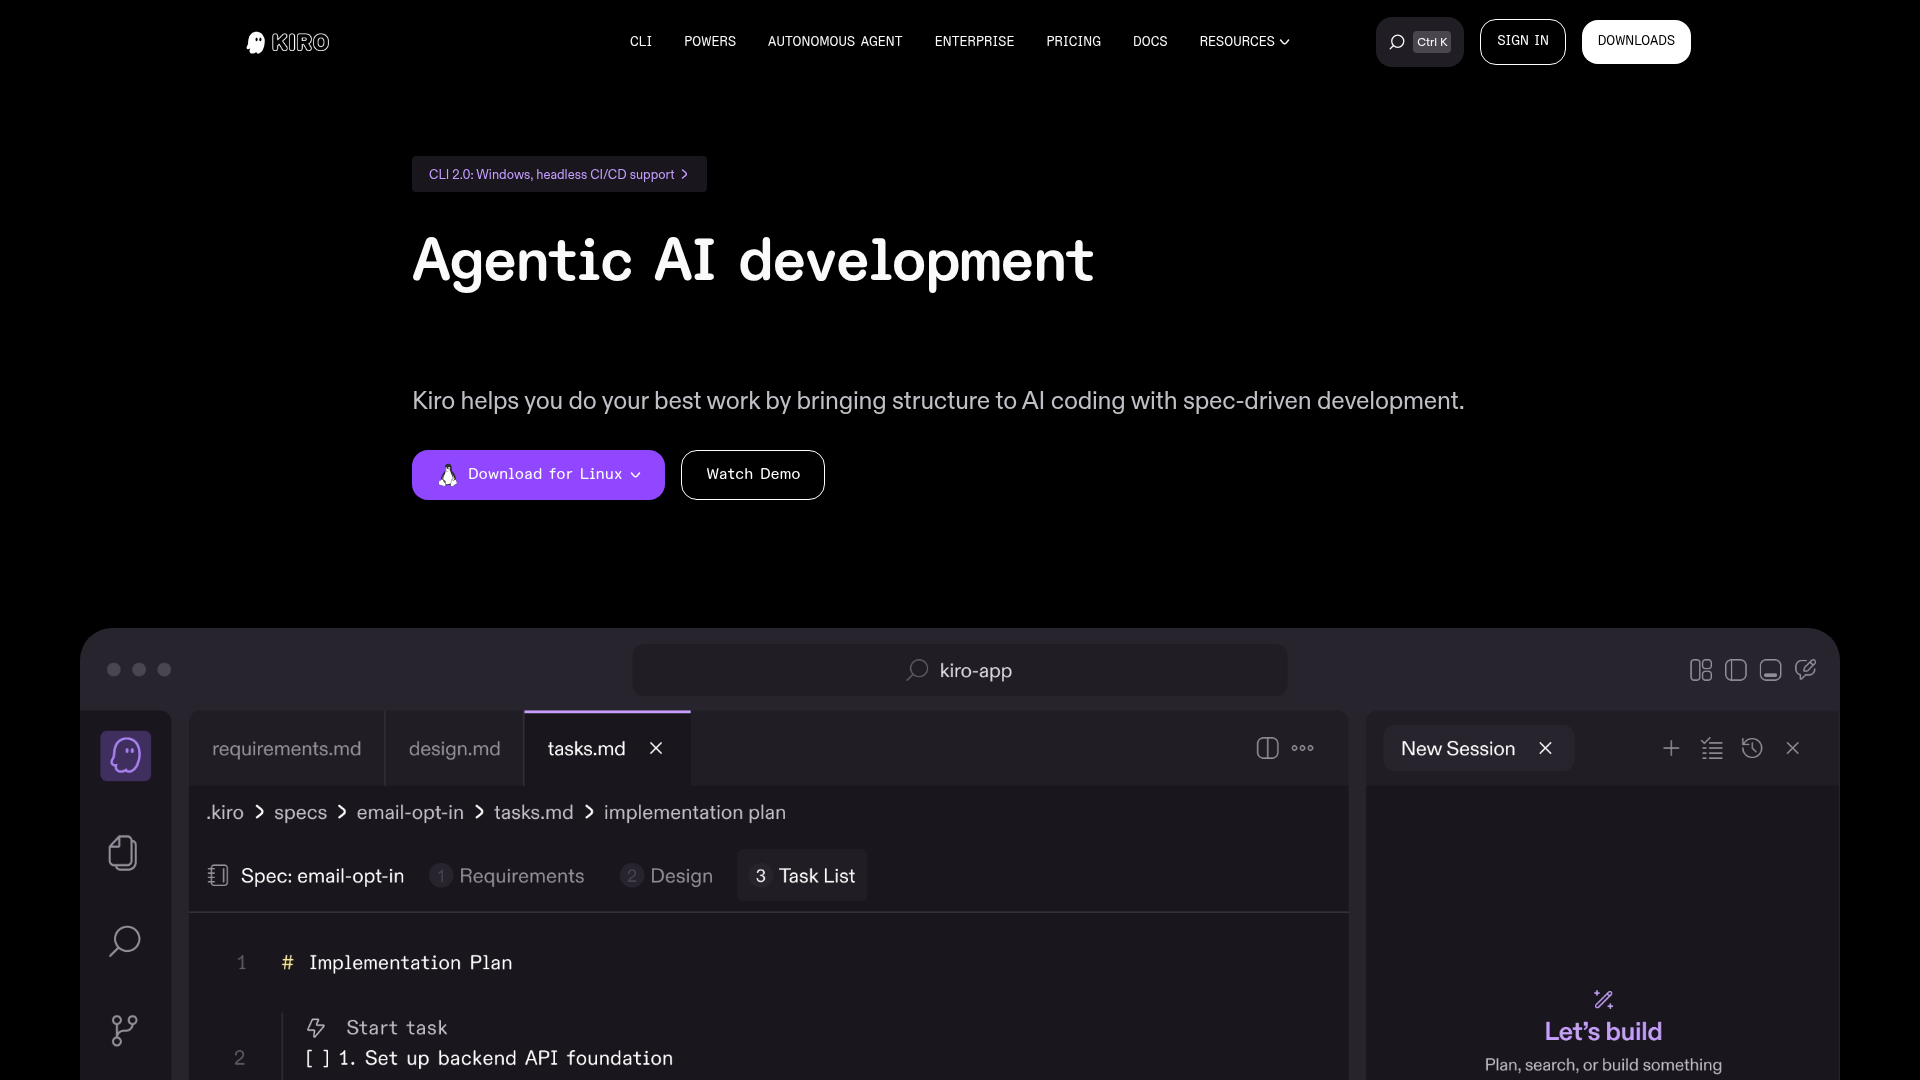Screen dimensions: 1920x1080
Task: Click the layout grid icon in app title bar
Action: point(1700,670)
